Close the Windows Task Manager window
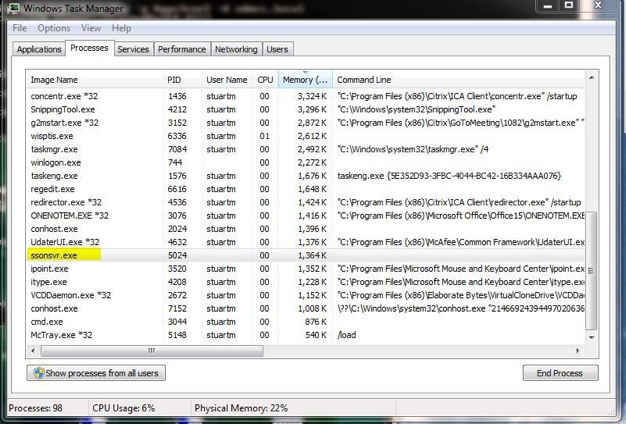626x424 pixels. (x=598, y=6)
